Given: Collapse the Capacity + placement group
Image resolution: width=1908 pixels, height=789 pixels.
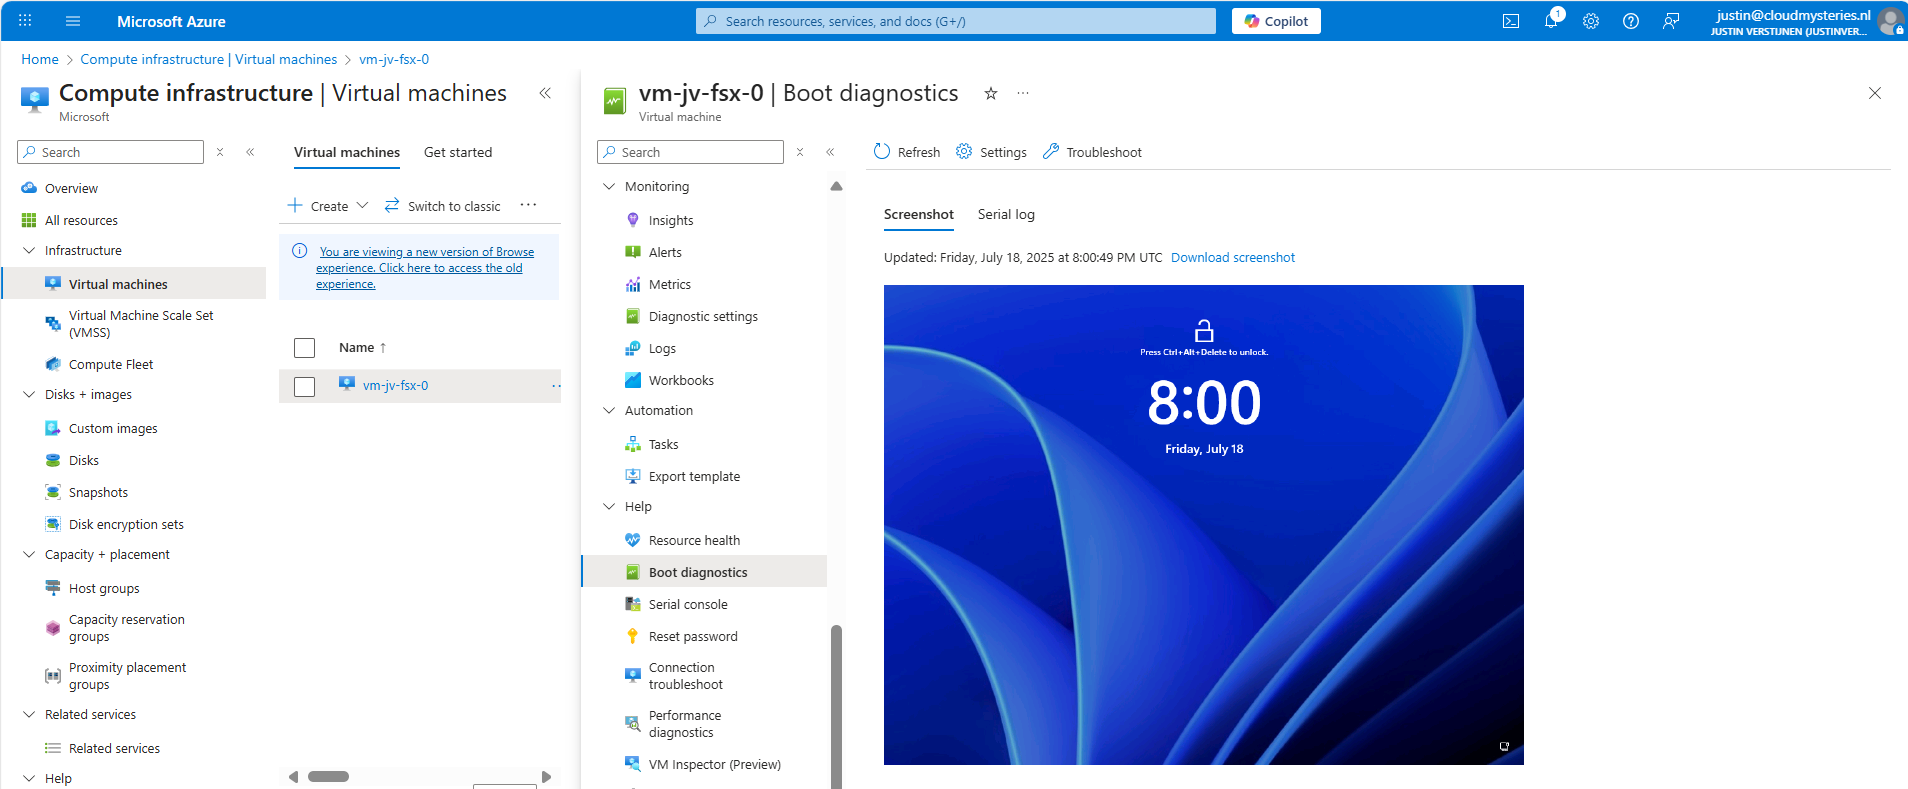Looking at the screenshot, I should [29, 555].
